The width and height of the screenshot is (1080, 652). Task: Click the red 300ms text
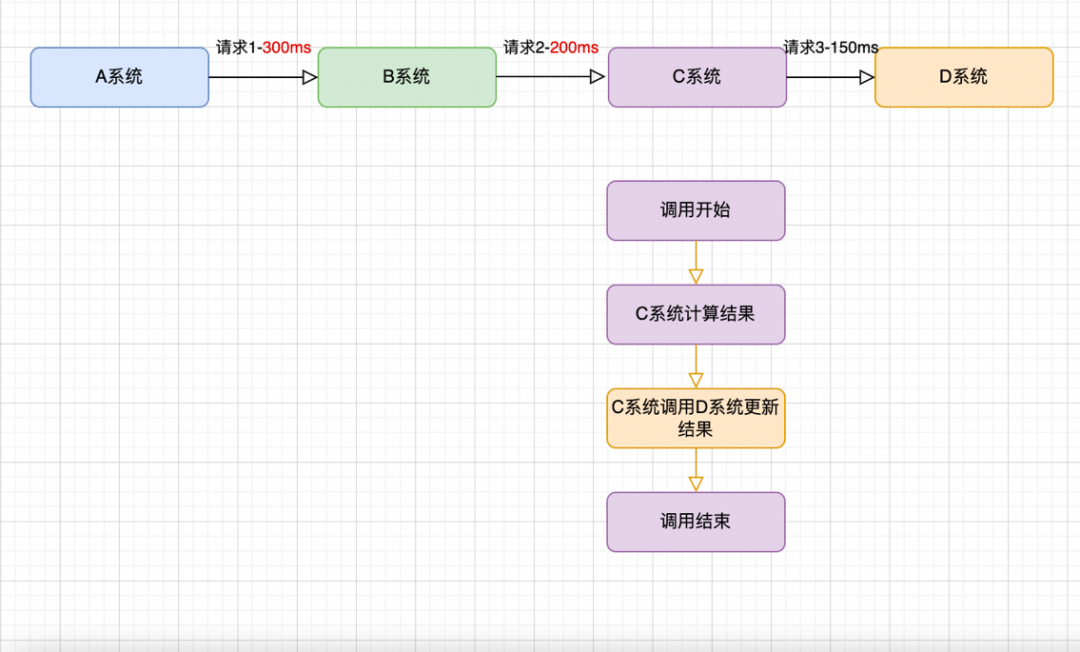(x=287, y=46)
